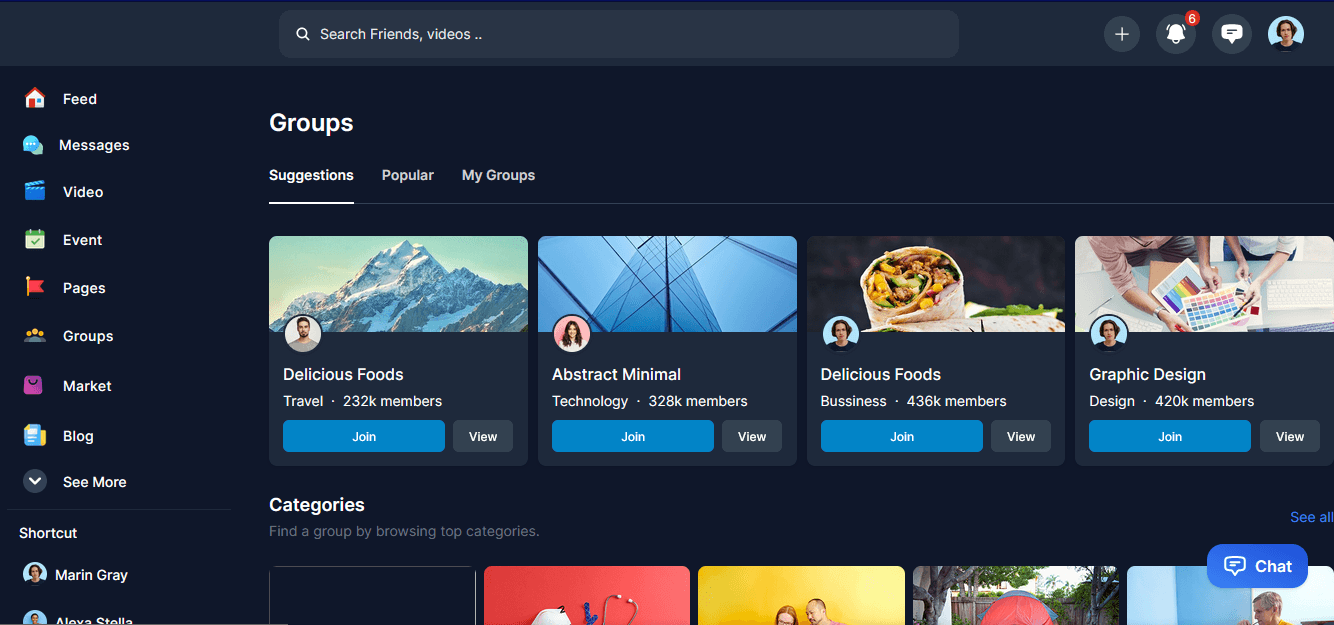Open Messages chat bubble icon in sidebar
This screenshot has width=1334, height=625.
click(x=33, y=145)
